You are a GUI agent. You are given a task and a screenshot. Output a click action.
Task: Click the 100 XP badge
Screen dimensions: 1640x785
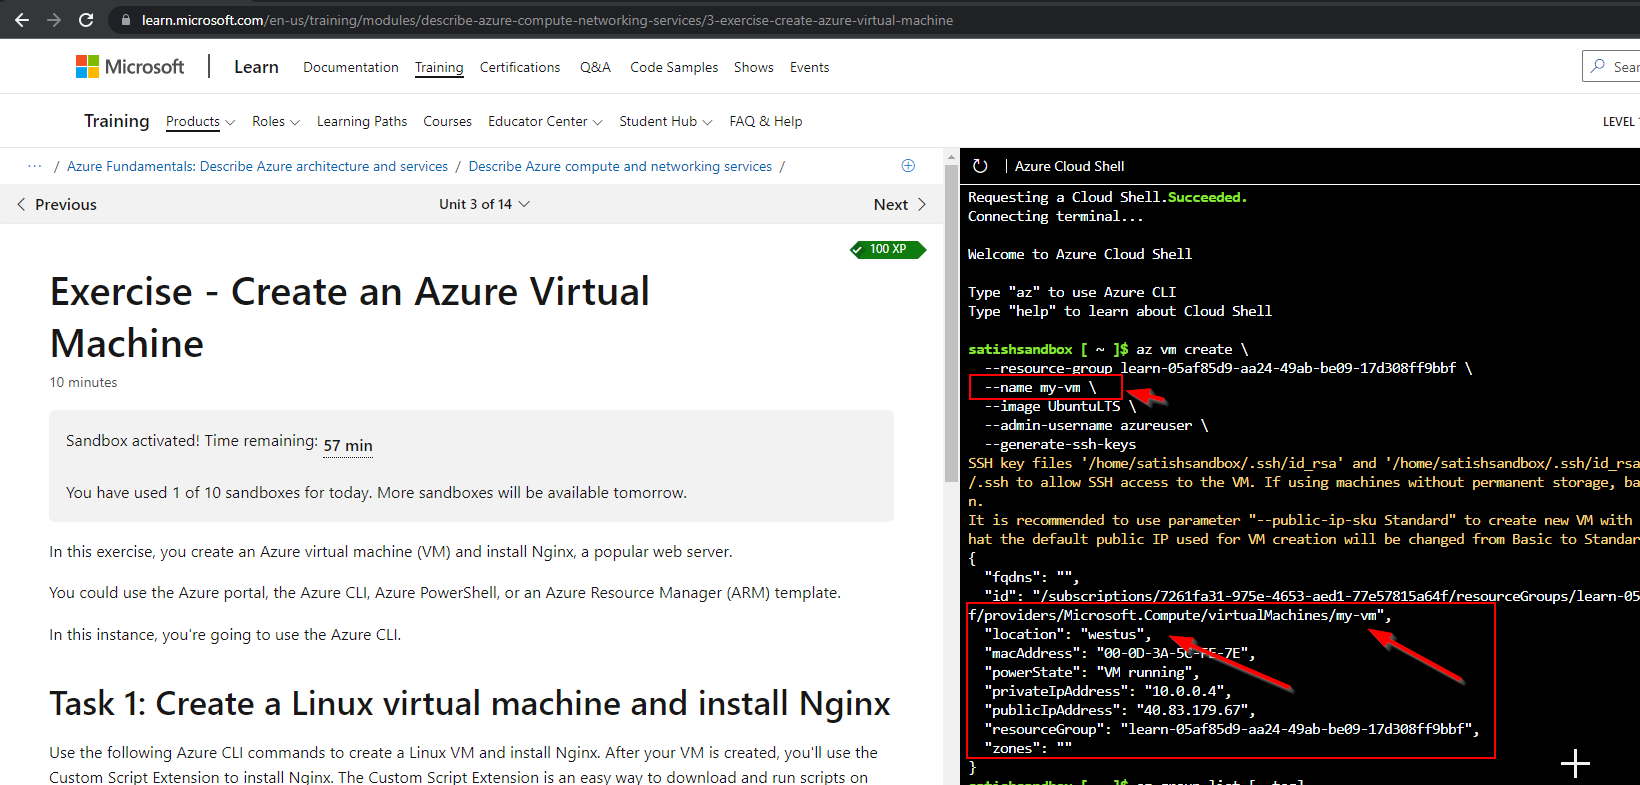888,249
